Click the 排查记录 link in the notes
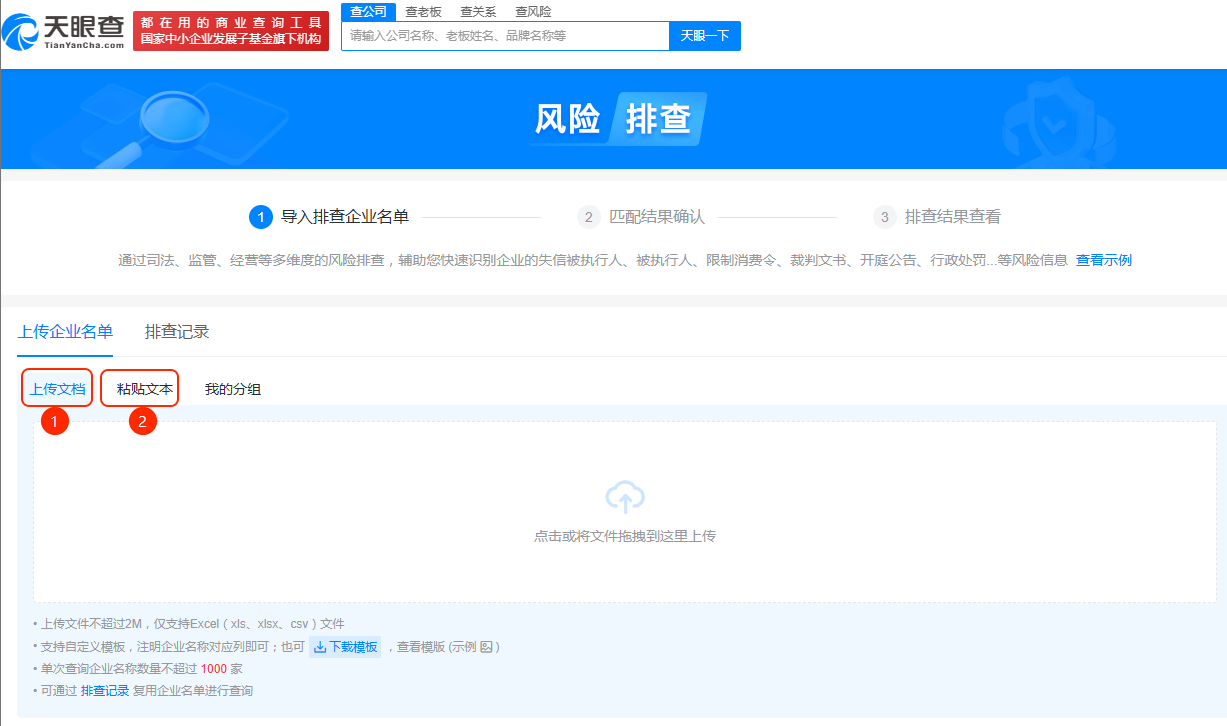 [104, 689]
